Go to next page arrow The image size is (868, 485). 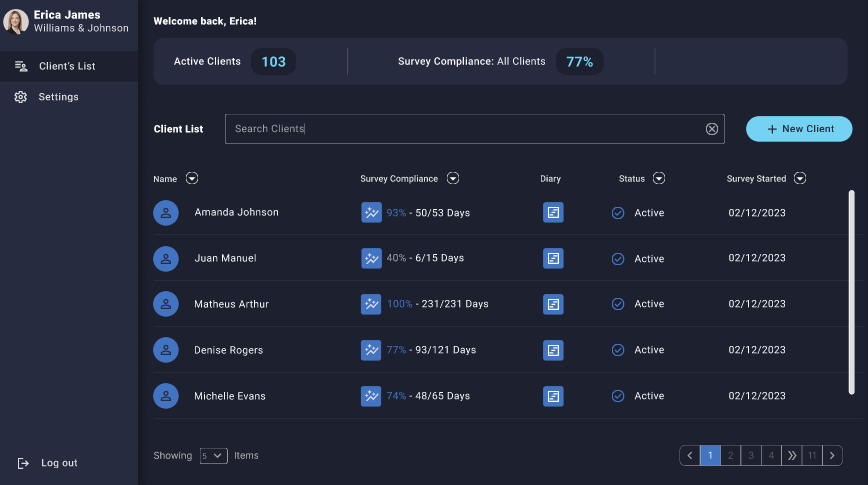coord(832,456)
